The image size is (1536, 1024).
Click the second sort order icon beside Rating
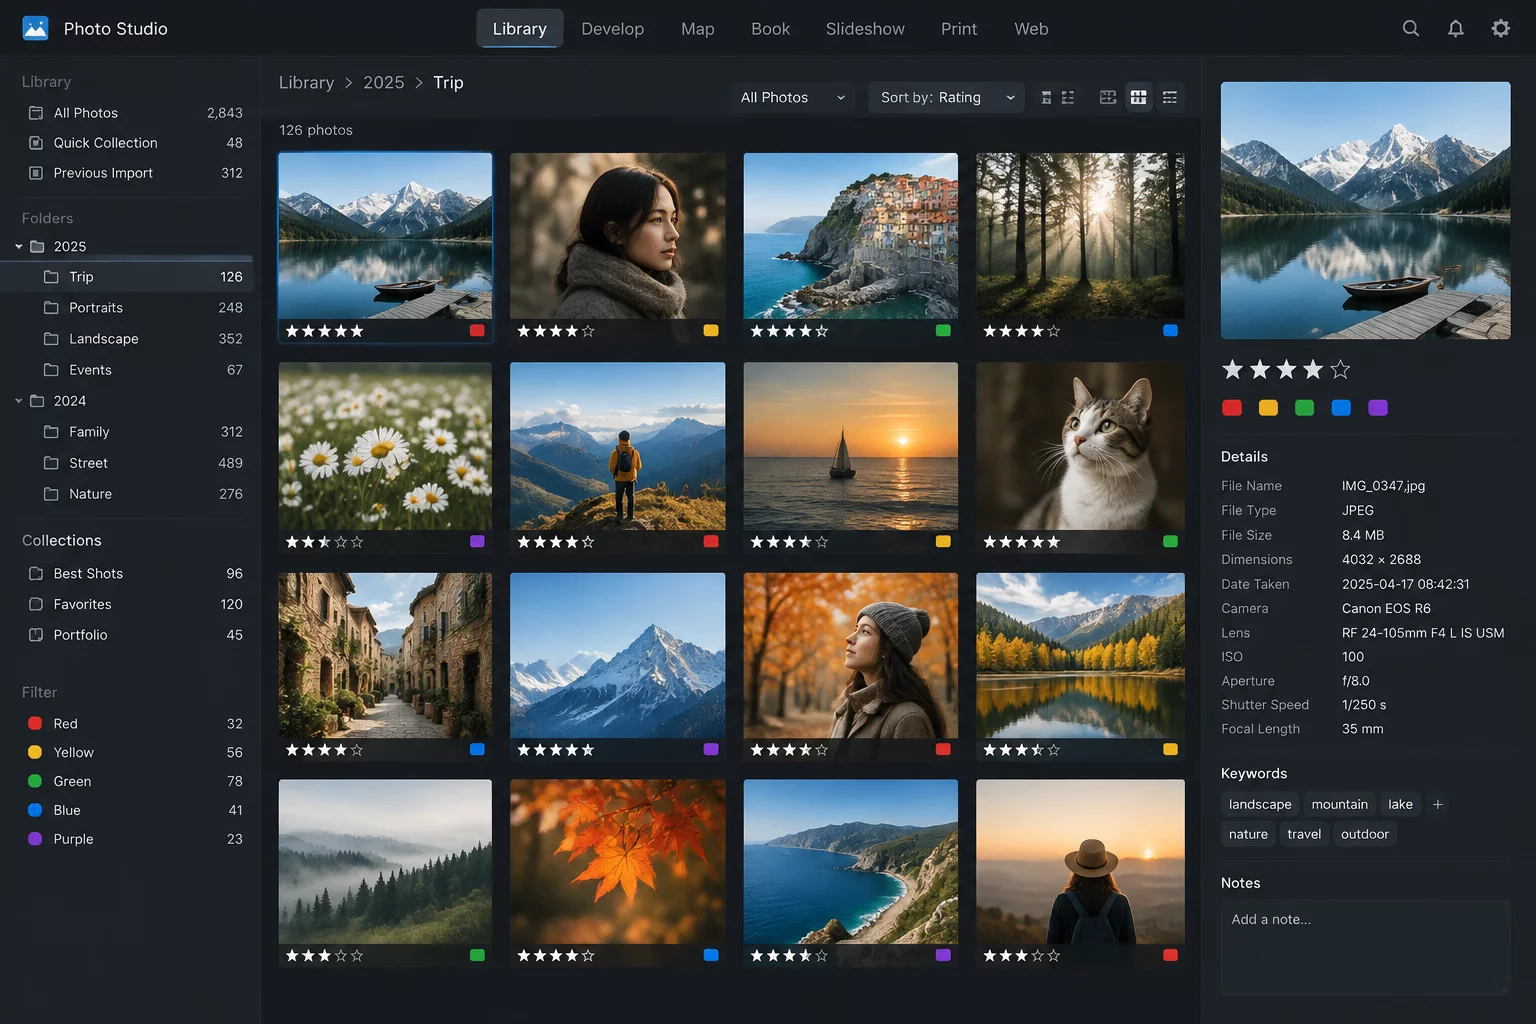(x=1068, y=97)
